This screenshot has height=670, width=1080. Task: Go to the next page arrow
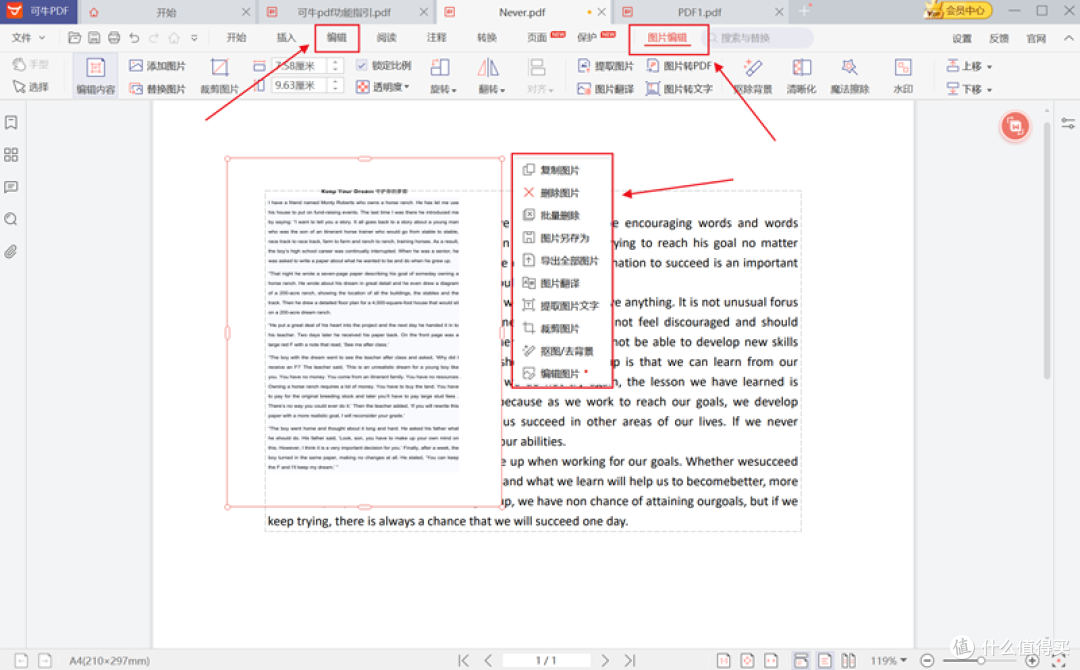pos(605,660)
